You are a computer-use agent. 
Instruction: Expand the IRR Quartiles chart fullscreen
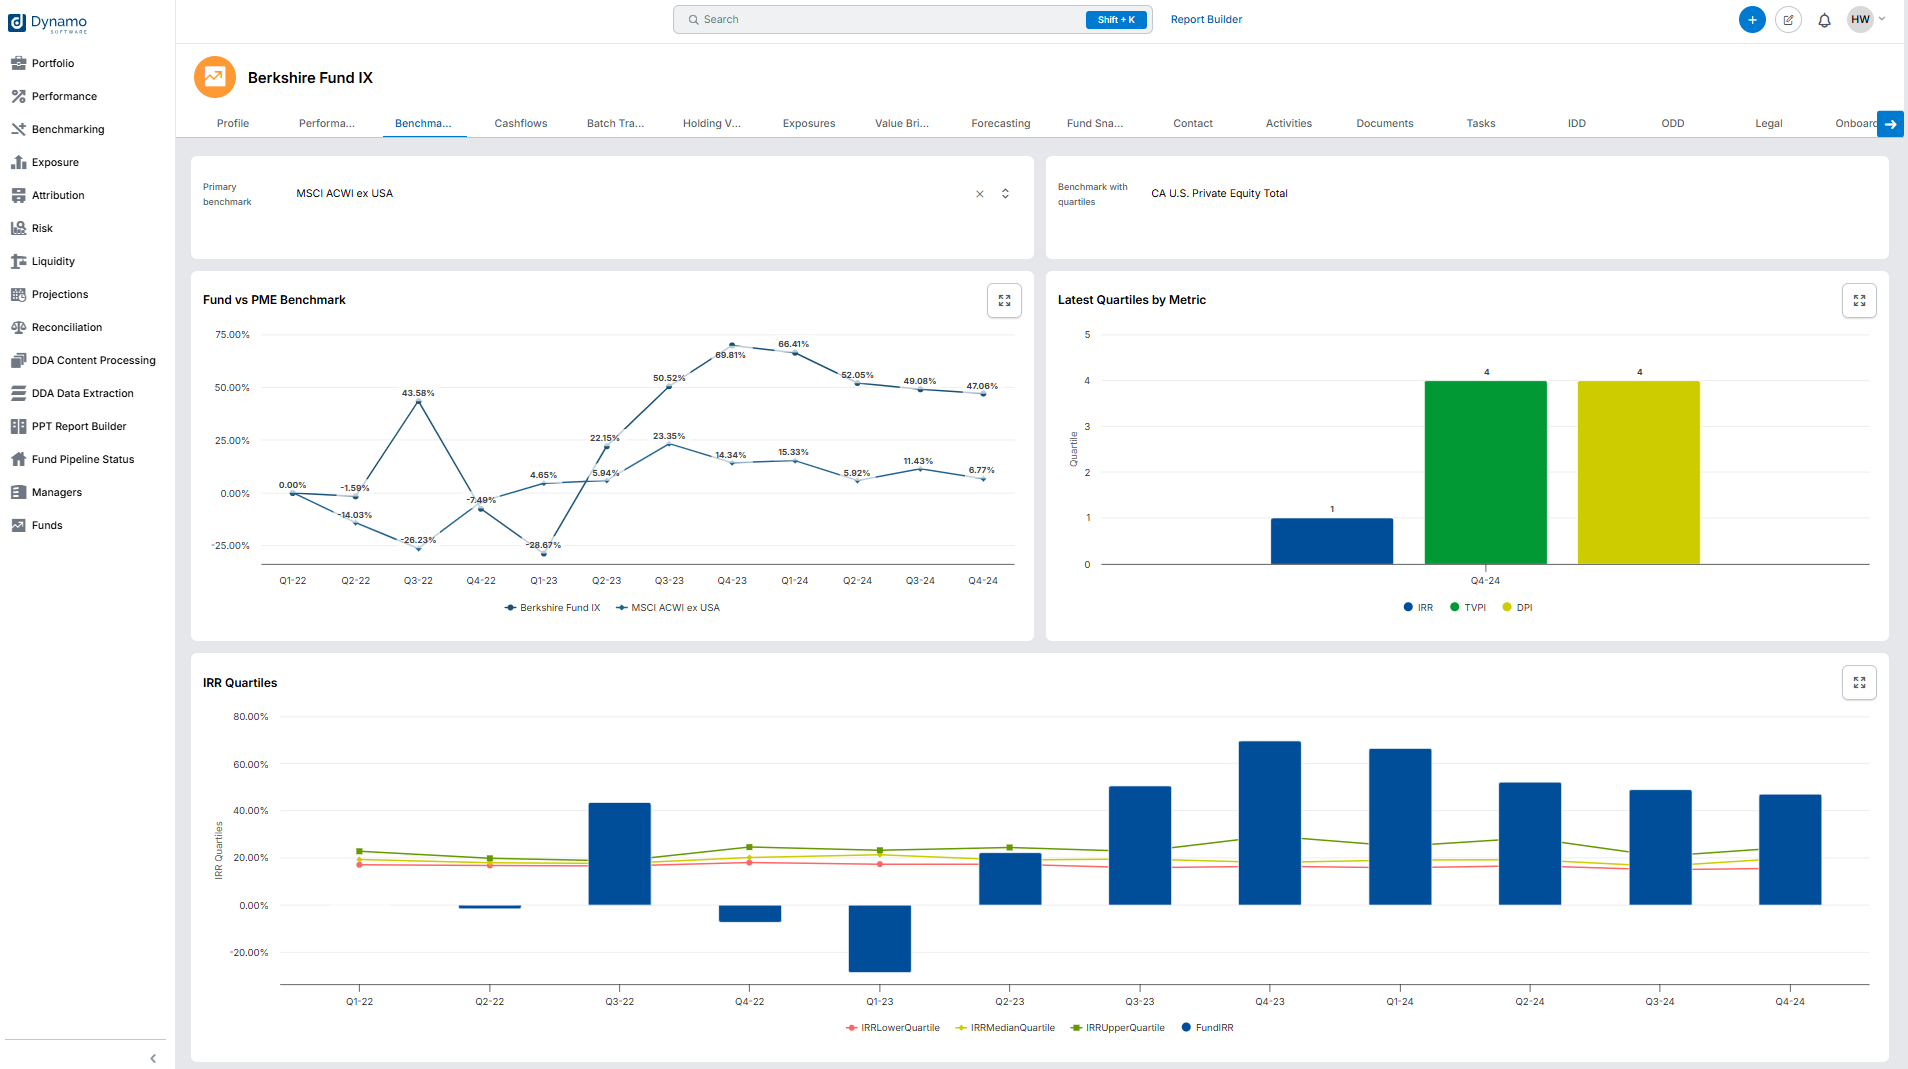[x=1859, y=682]
